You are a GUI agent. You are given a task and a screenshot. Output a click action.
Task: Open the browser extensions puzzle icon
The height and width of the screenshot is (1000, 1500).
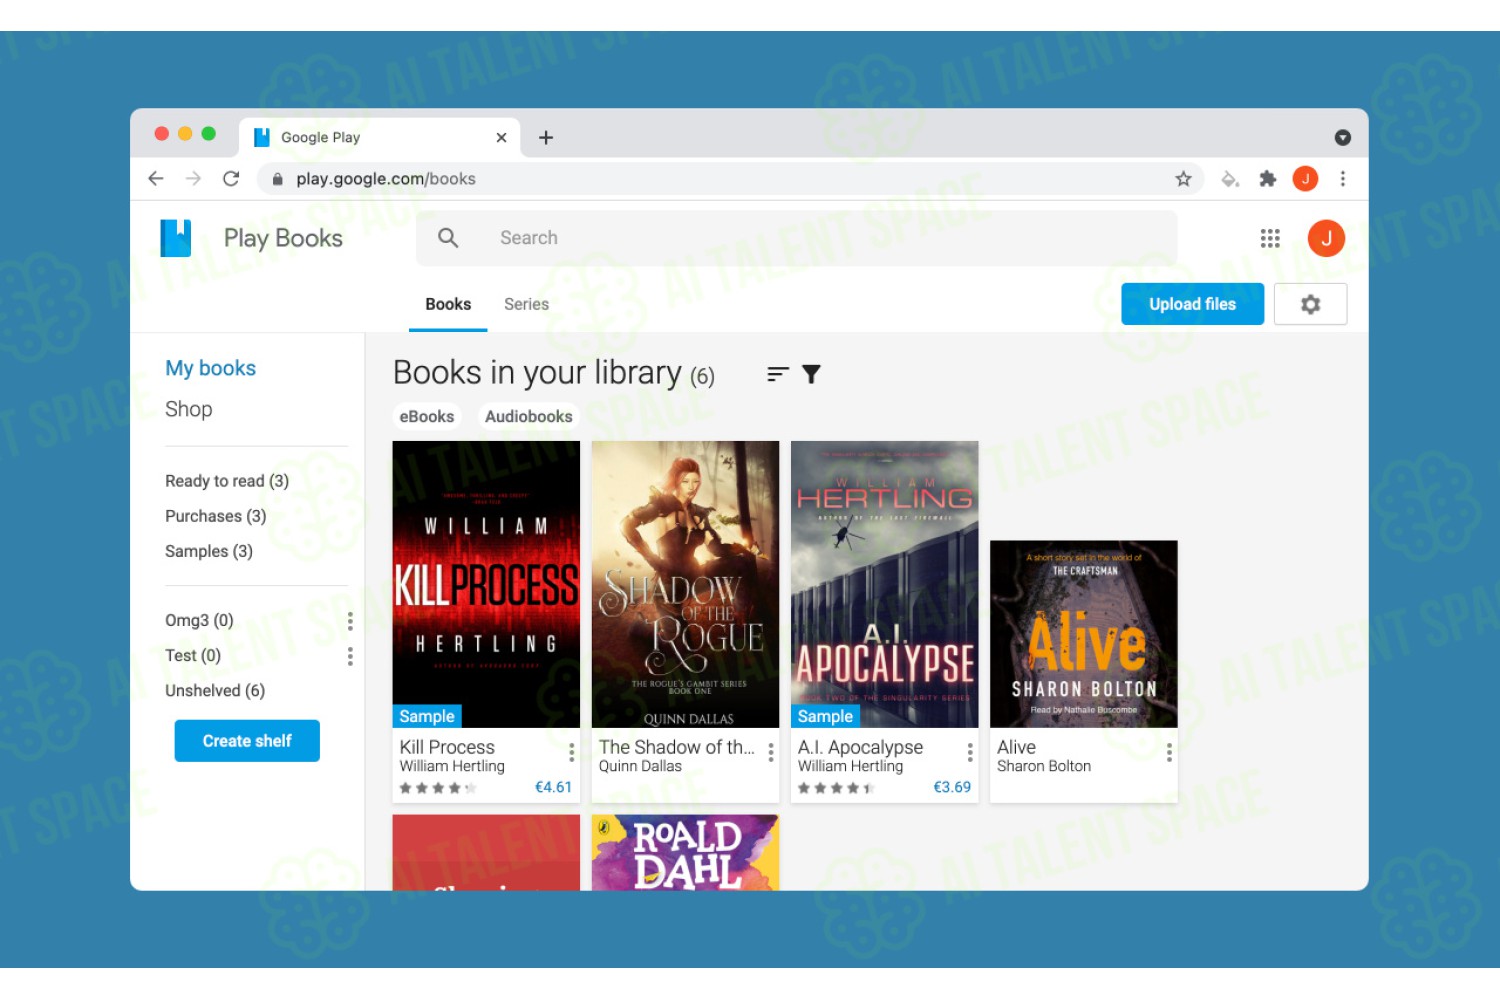1268,179
